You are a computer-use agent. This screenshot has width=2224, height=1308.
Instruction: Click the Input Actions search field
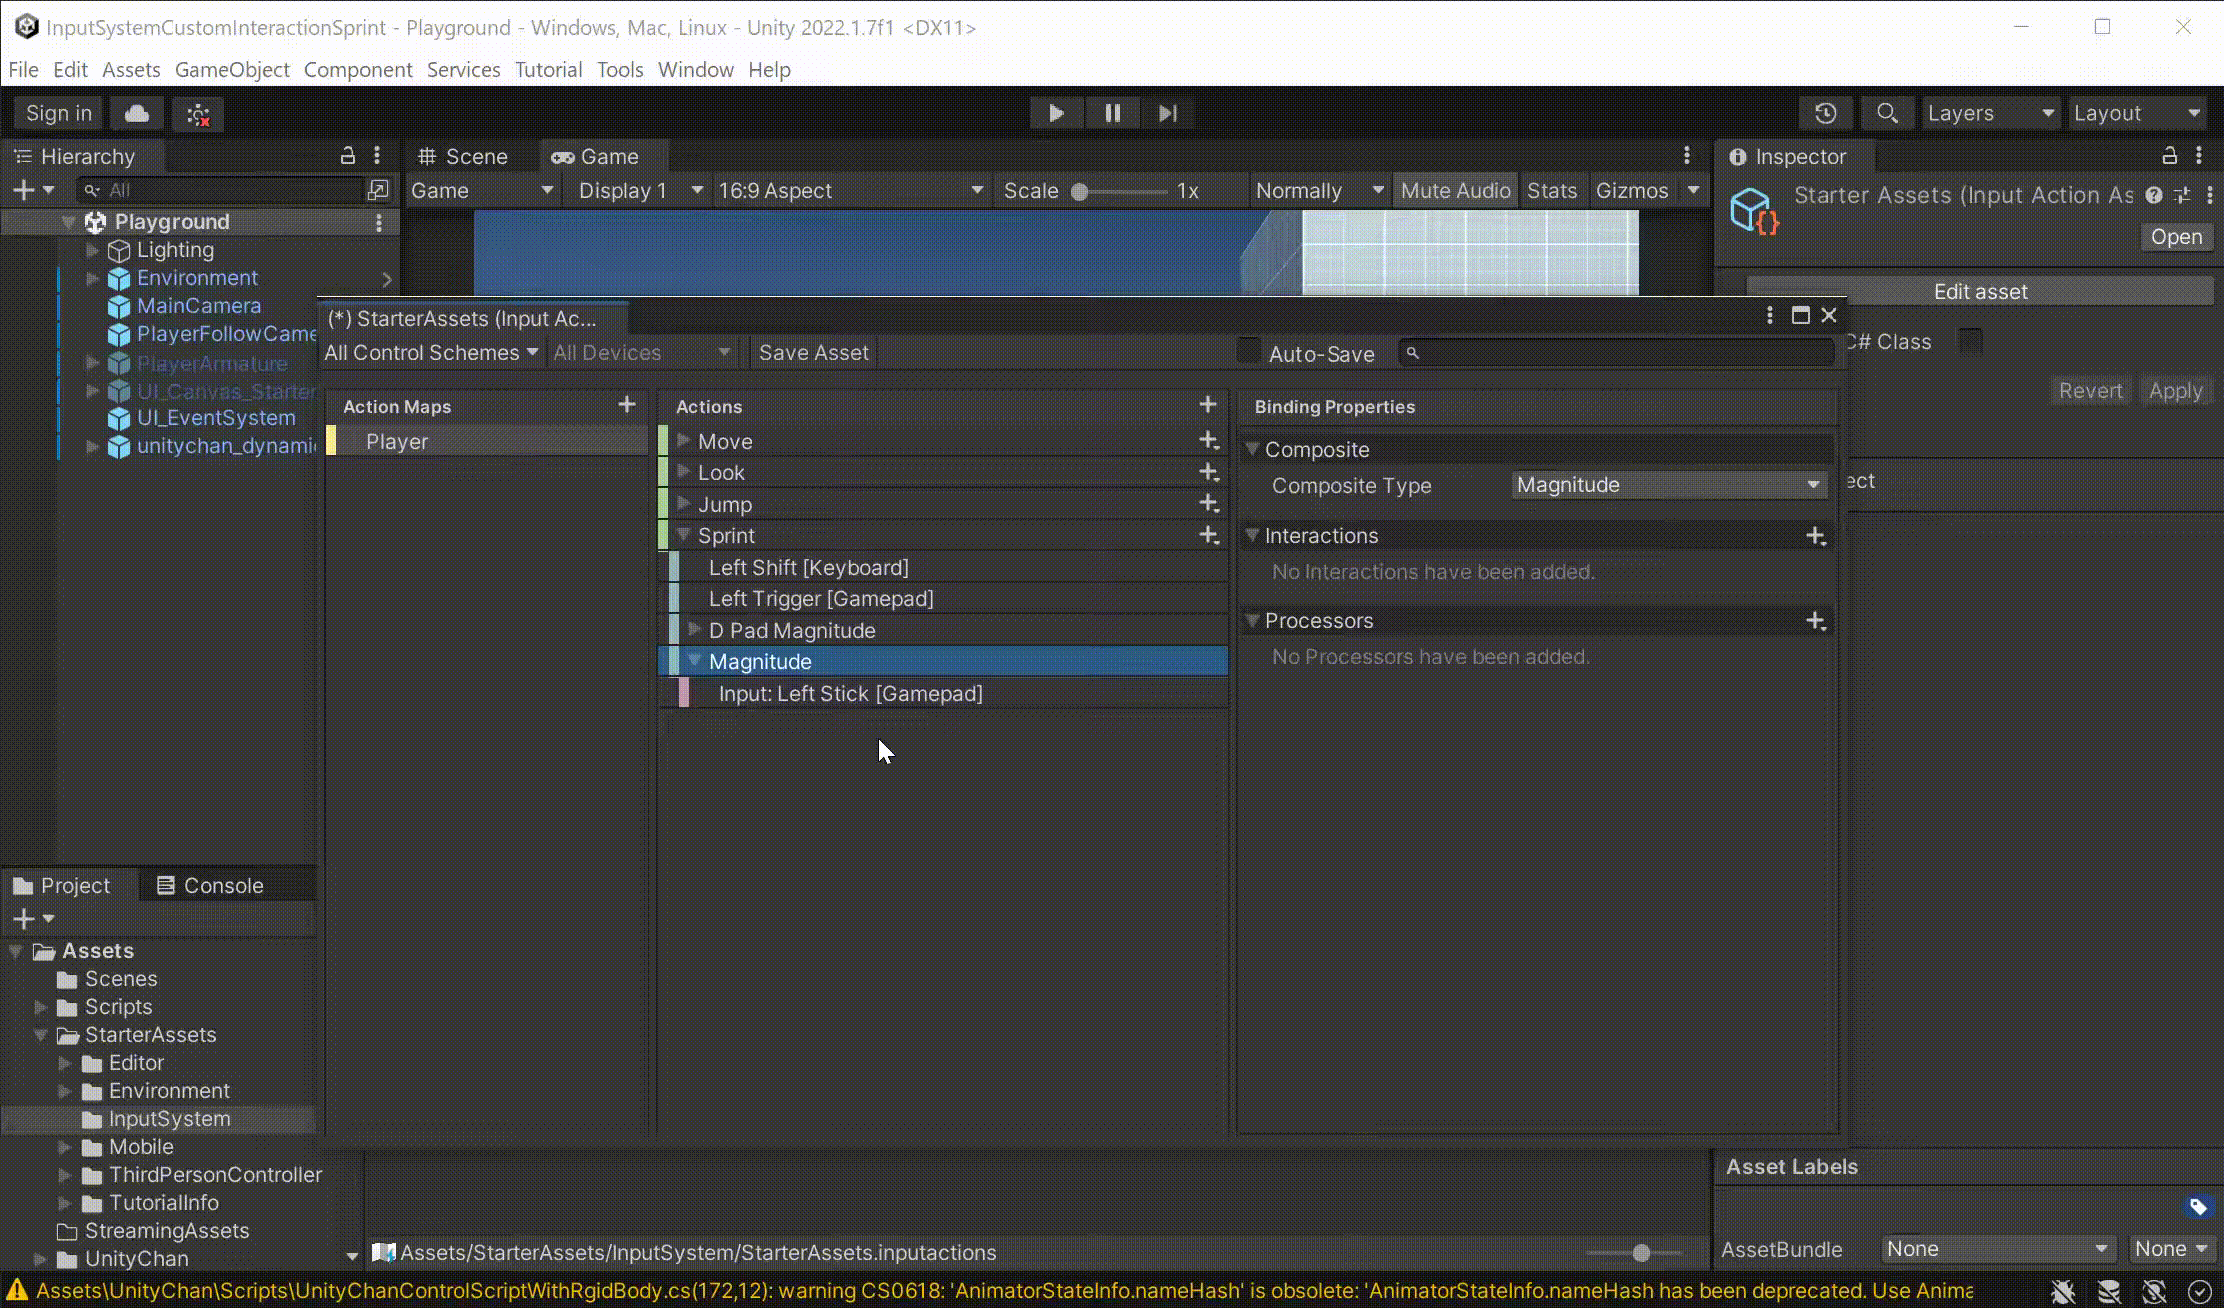tap(1616, 353)
